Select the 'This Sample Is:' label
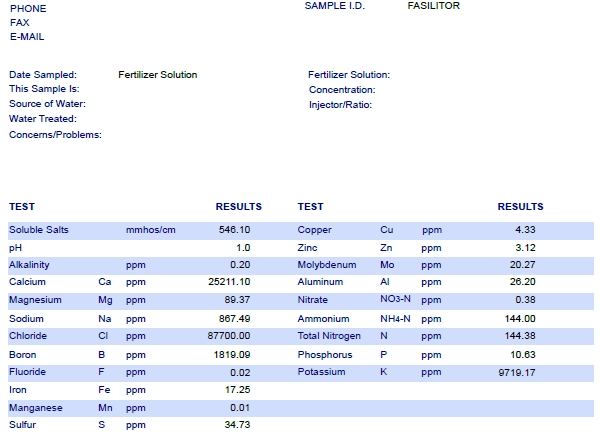 [x=44, y=89]
